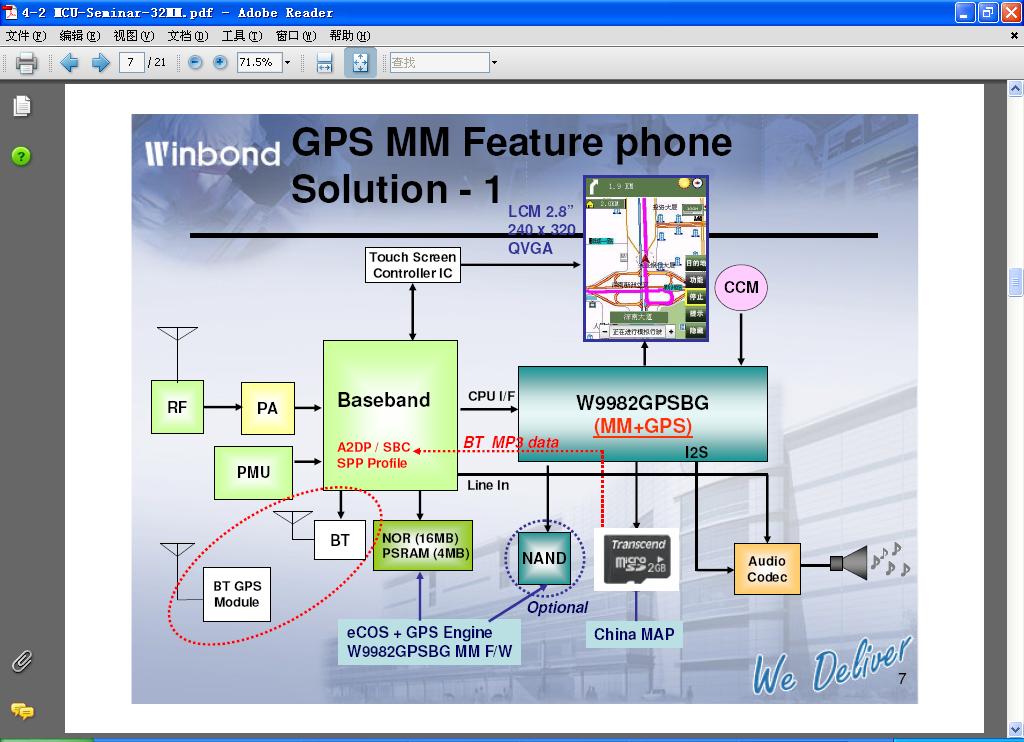
Task: Click the 'Touch Screen Controller IC' box
Action: pyautogui.click(x=413, y=265)
